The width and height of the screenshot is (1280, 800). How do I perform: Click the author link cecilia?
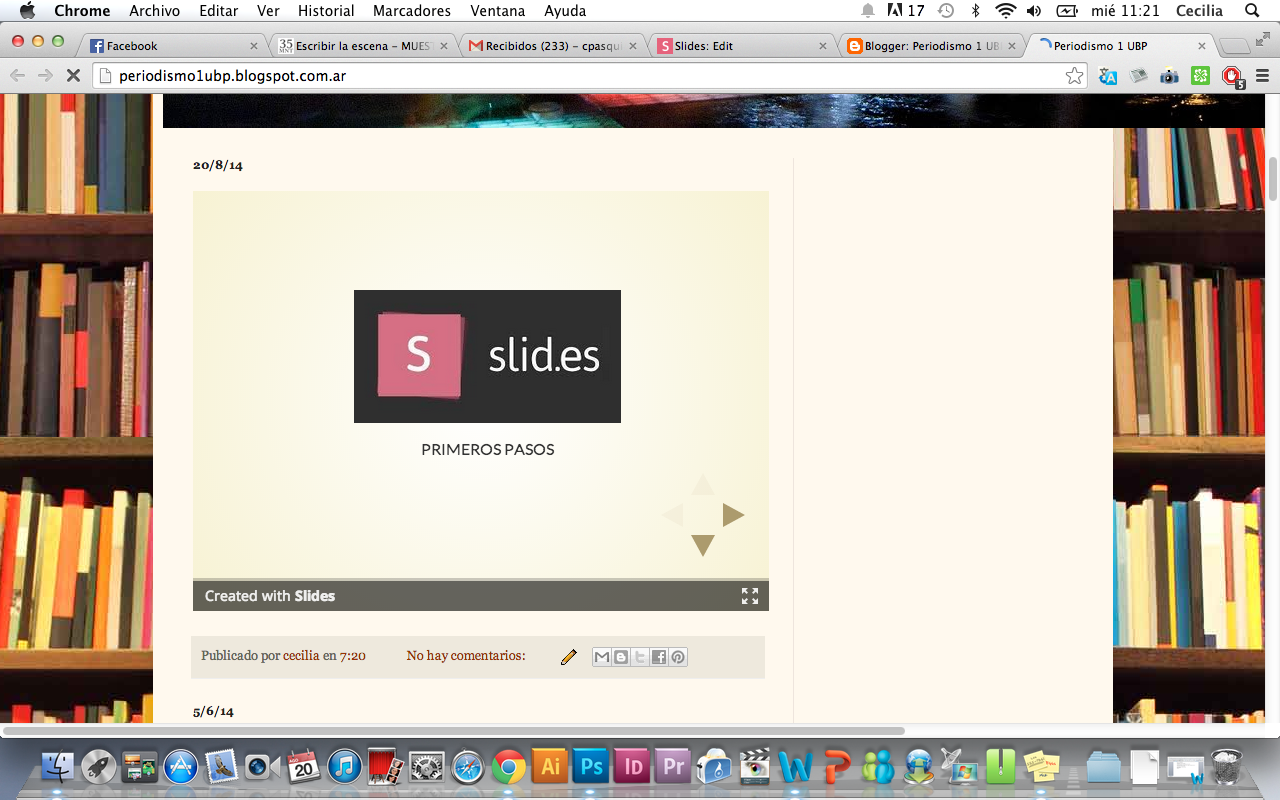[x=301, y=656]
